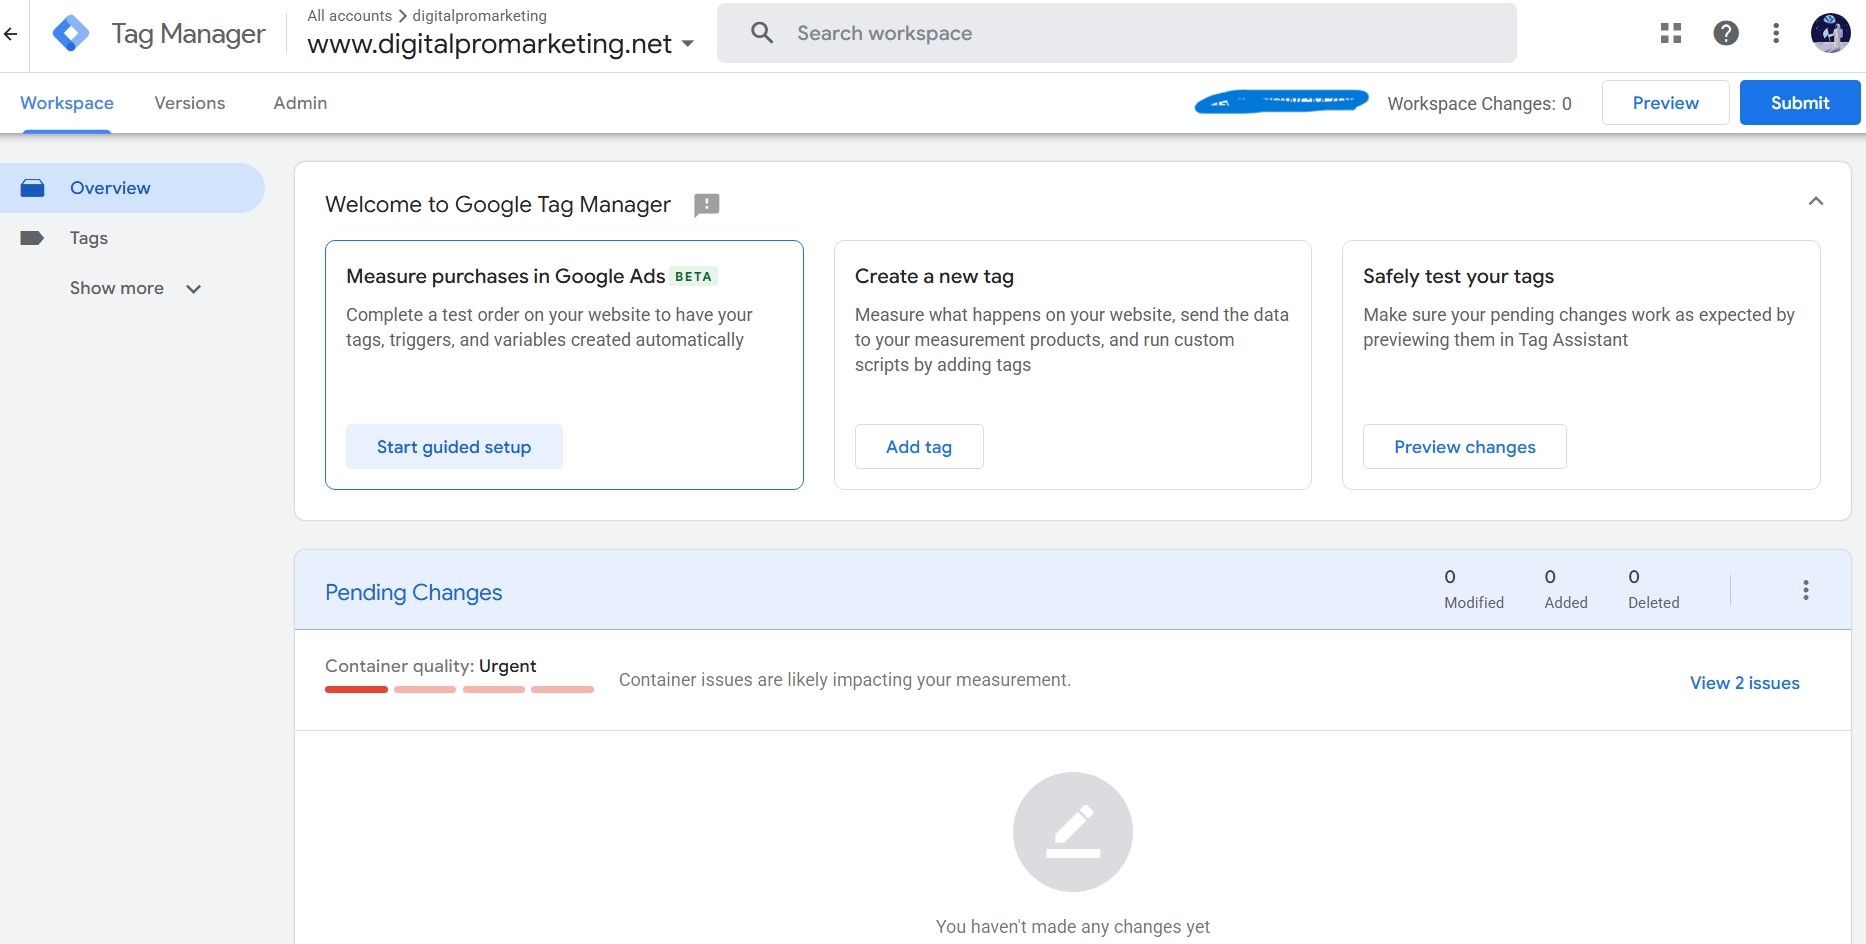Click the container issues impacting measurement message

tap(845, 680)
